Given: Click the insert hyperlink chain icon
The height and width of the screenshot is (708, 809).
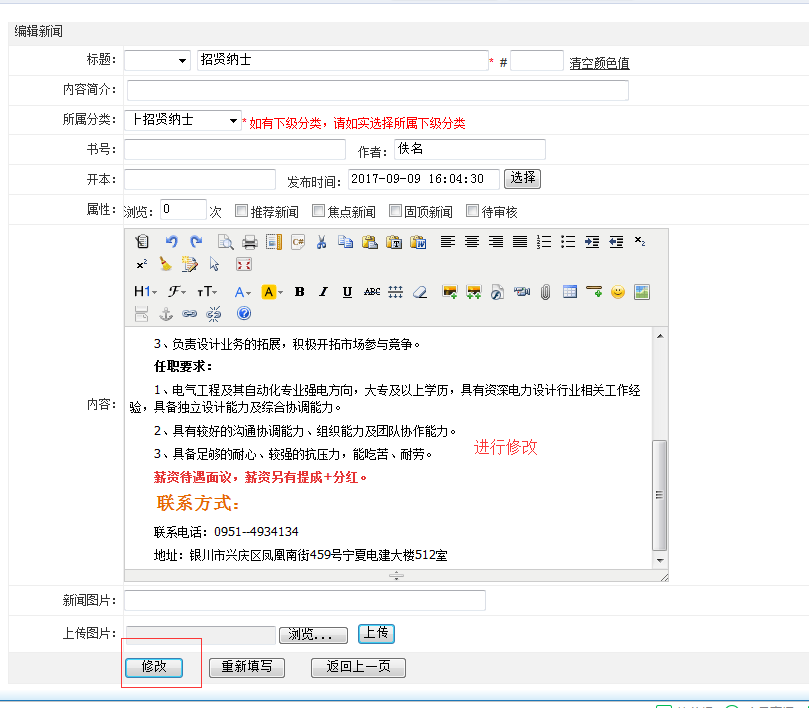Looking at the screenshot, I should 189,313.
